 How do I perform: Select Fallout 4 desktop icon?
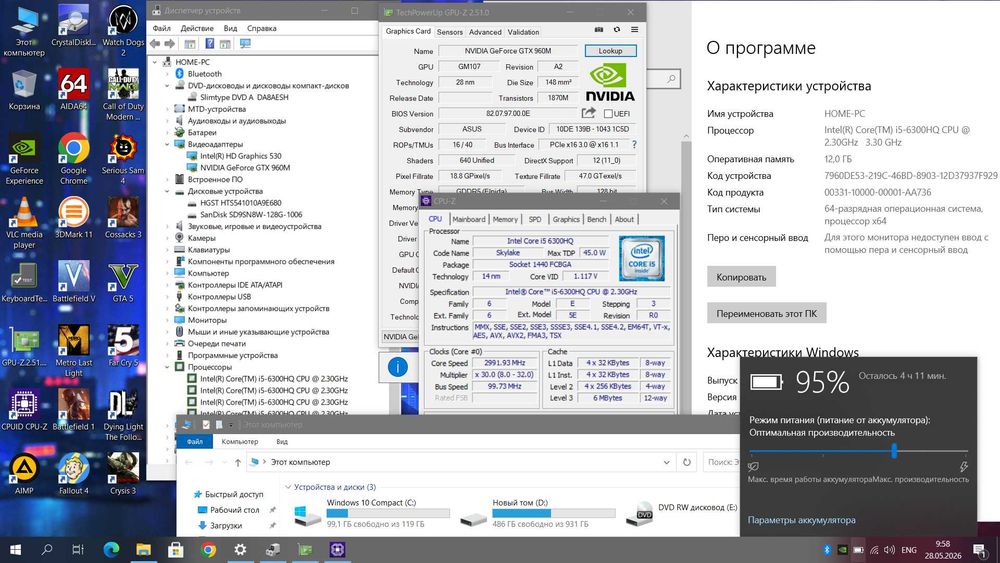[x=73, y=474]
